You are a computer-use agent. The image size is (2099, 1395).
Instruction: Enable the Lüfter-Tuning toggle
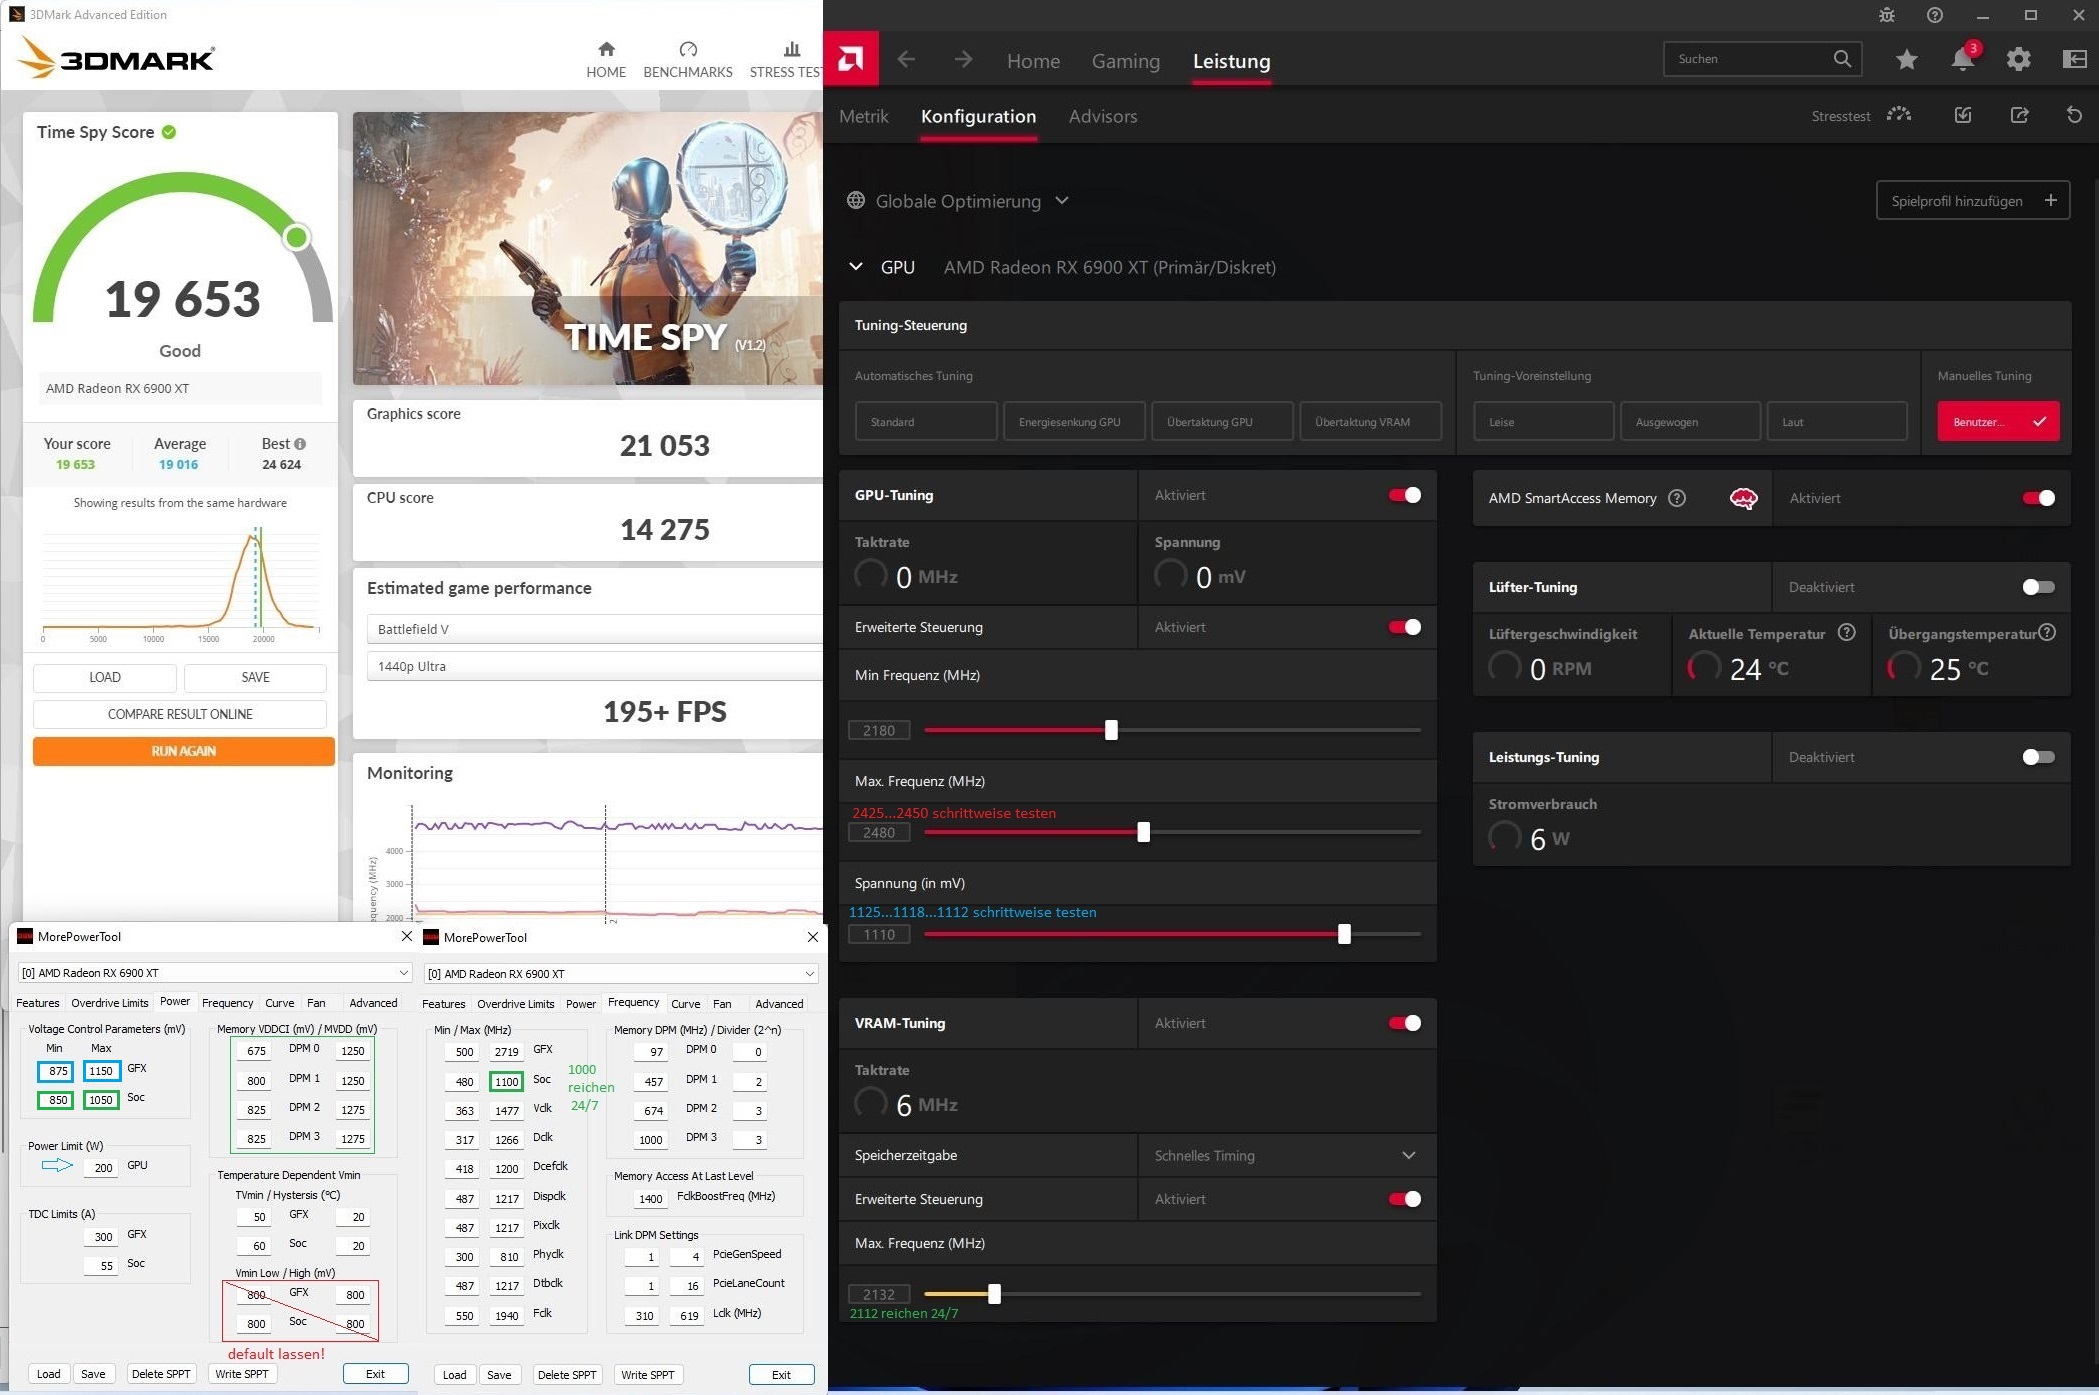pos(2037,587)
